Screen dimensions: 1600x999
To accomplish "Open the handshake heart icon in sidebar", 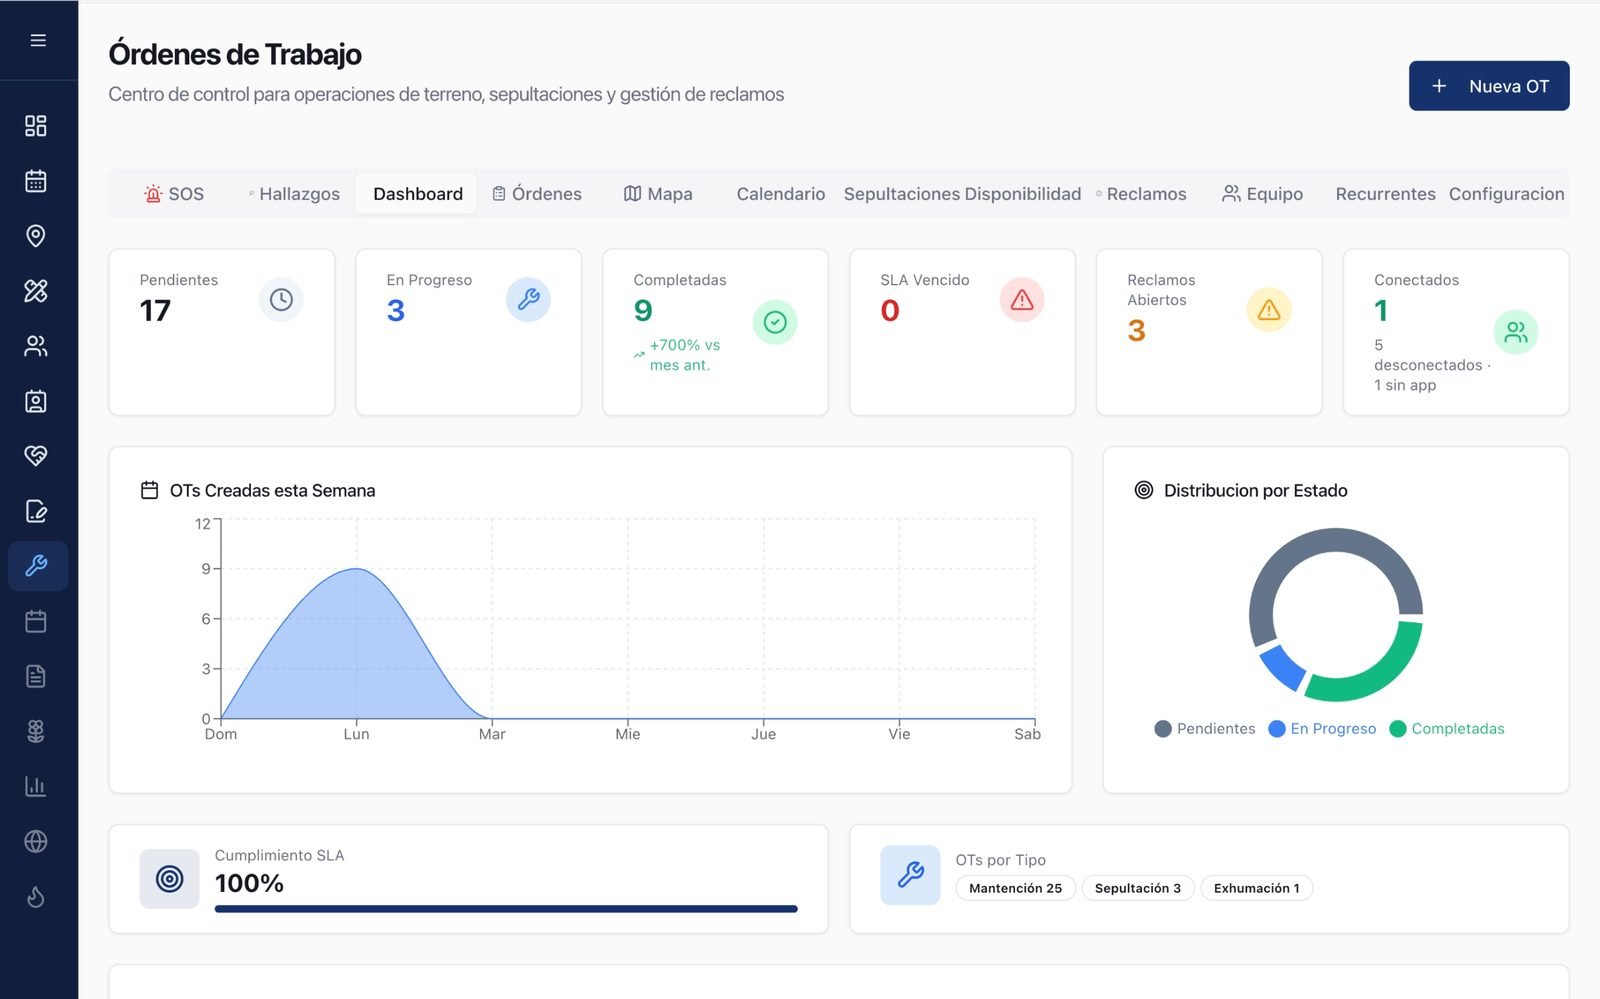I will pos(36,456).
